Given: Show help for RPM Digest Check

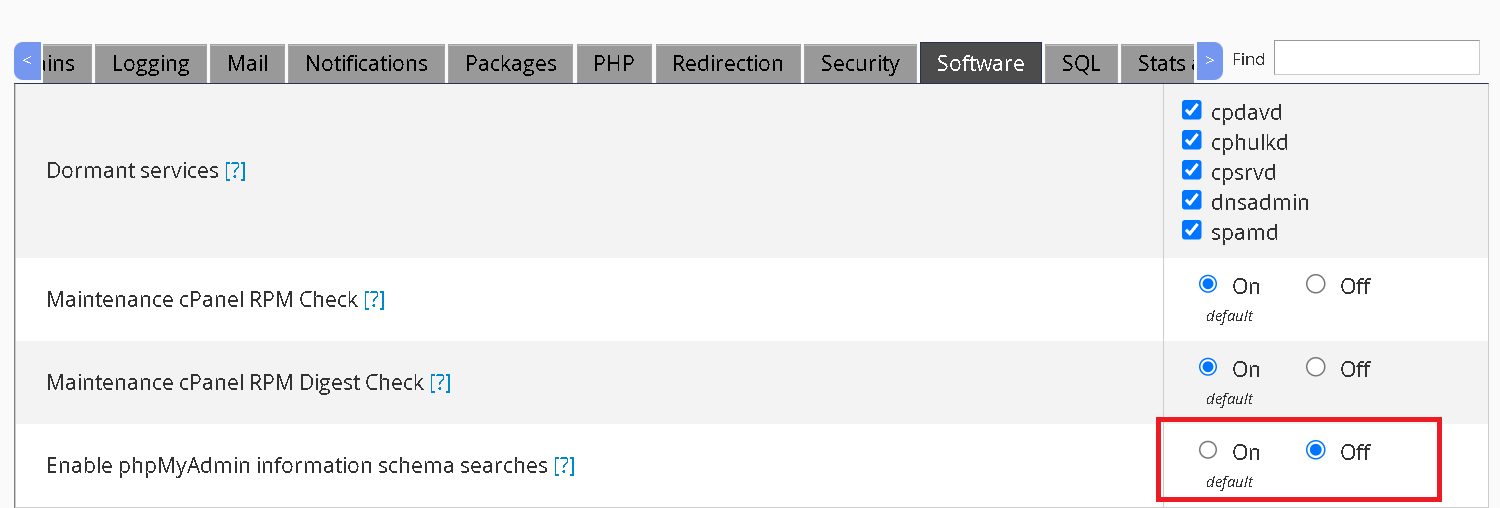Looking at the screenshot, I should [440, 383].
